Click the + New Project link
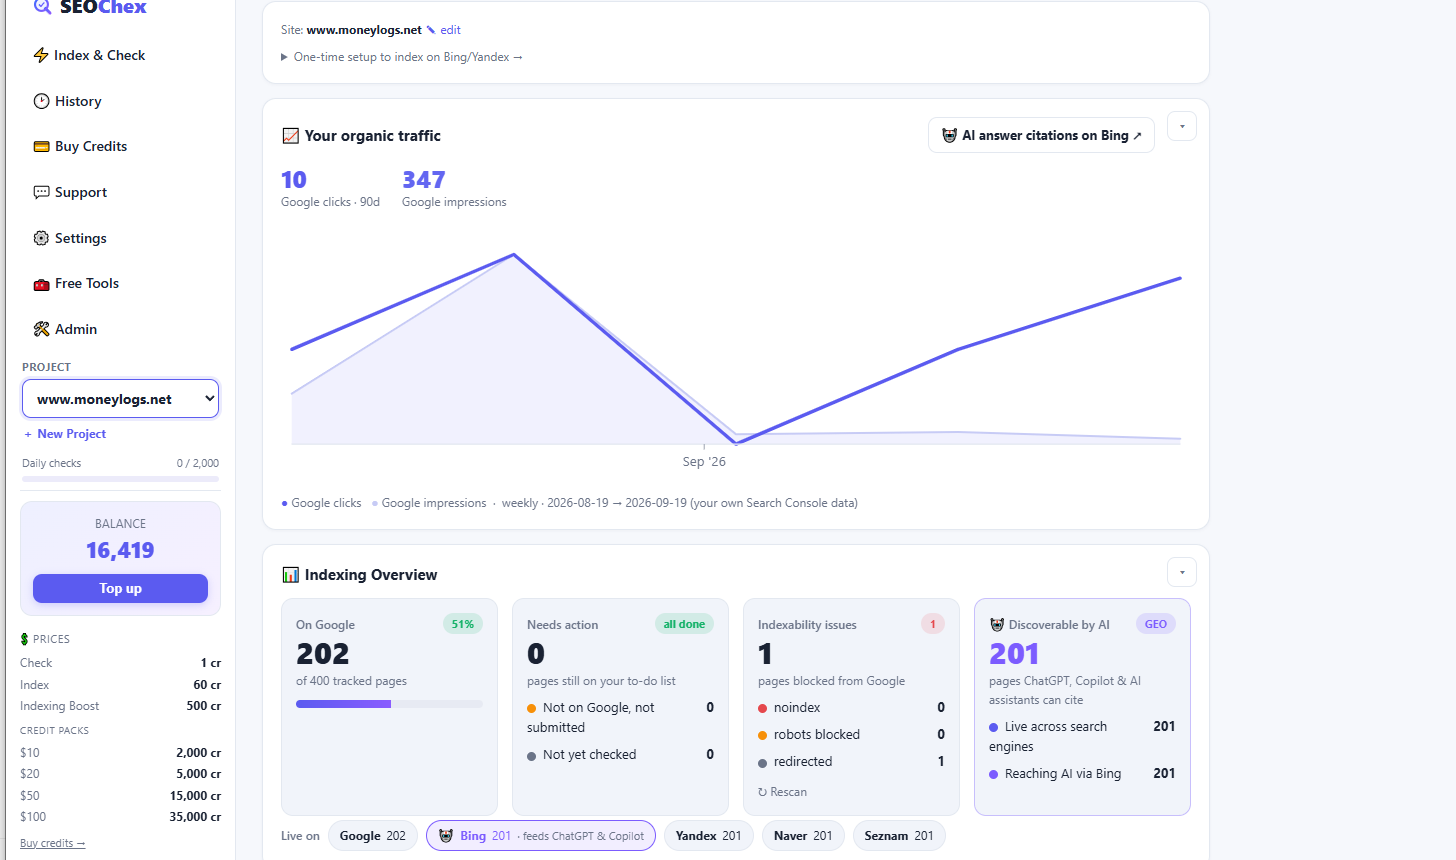The height and width of the screenshot is (860, 1456). coord(65,434)
